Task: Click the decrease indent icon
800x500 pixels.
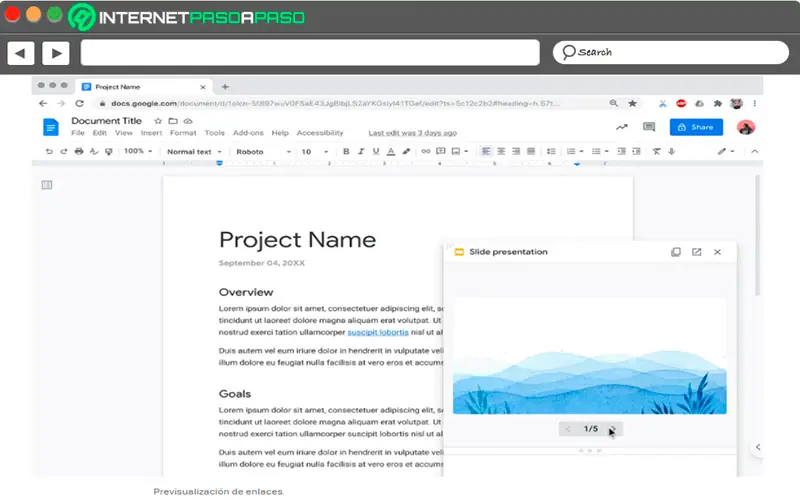Action: tap(621, 151)
